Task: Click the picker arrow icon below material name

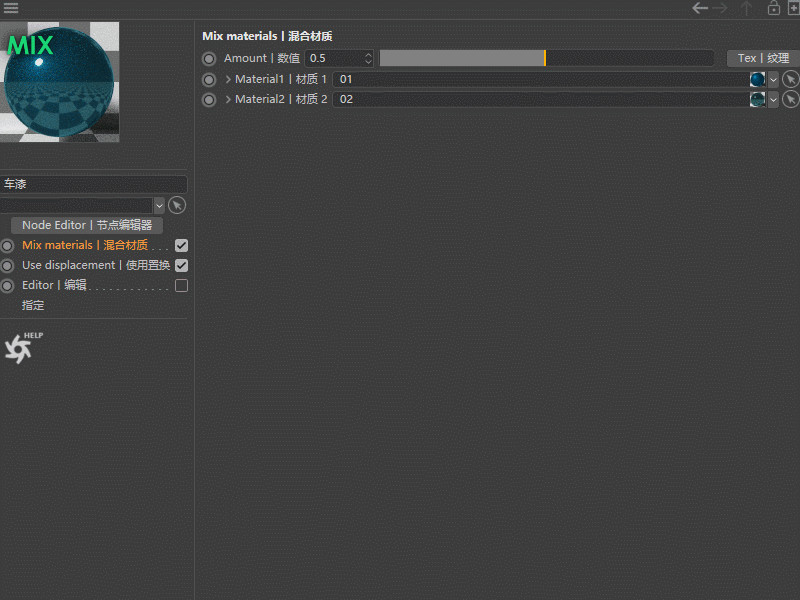Action: [x=177, y=205]
